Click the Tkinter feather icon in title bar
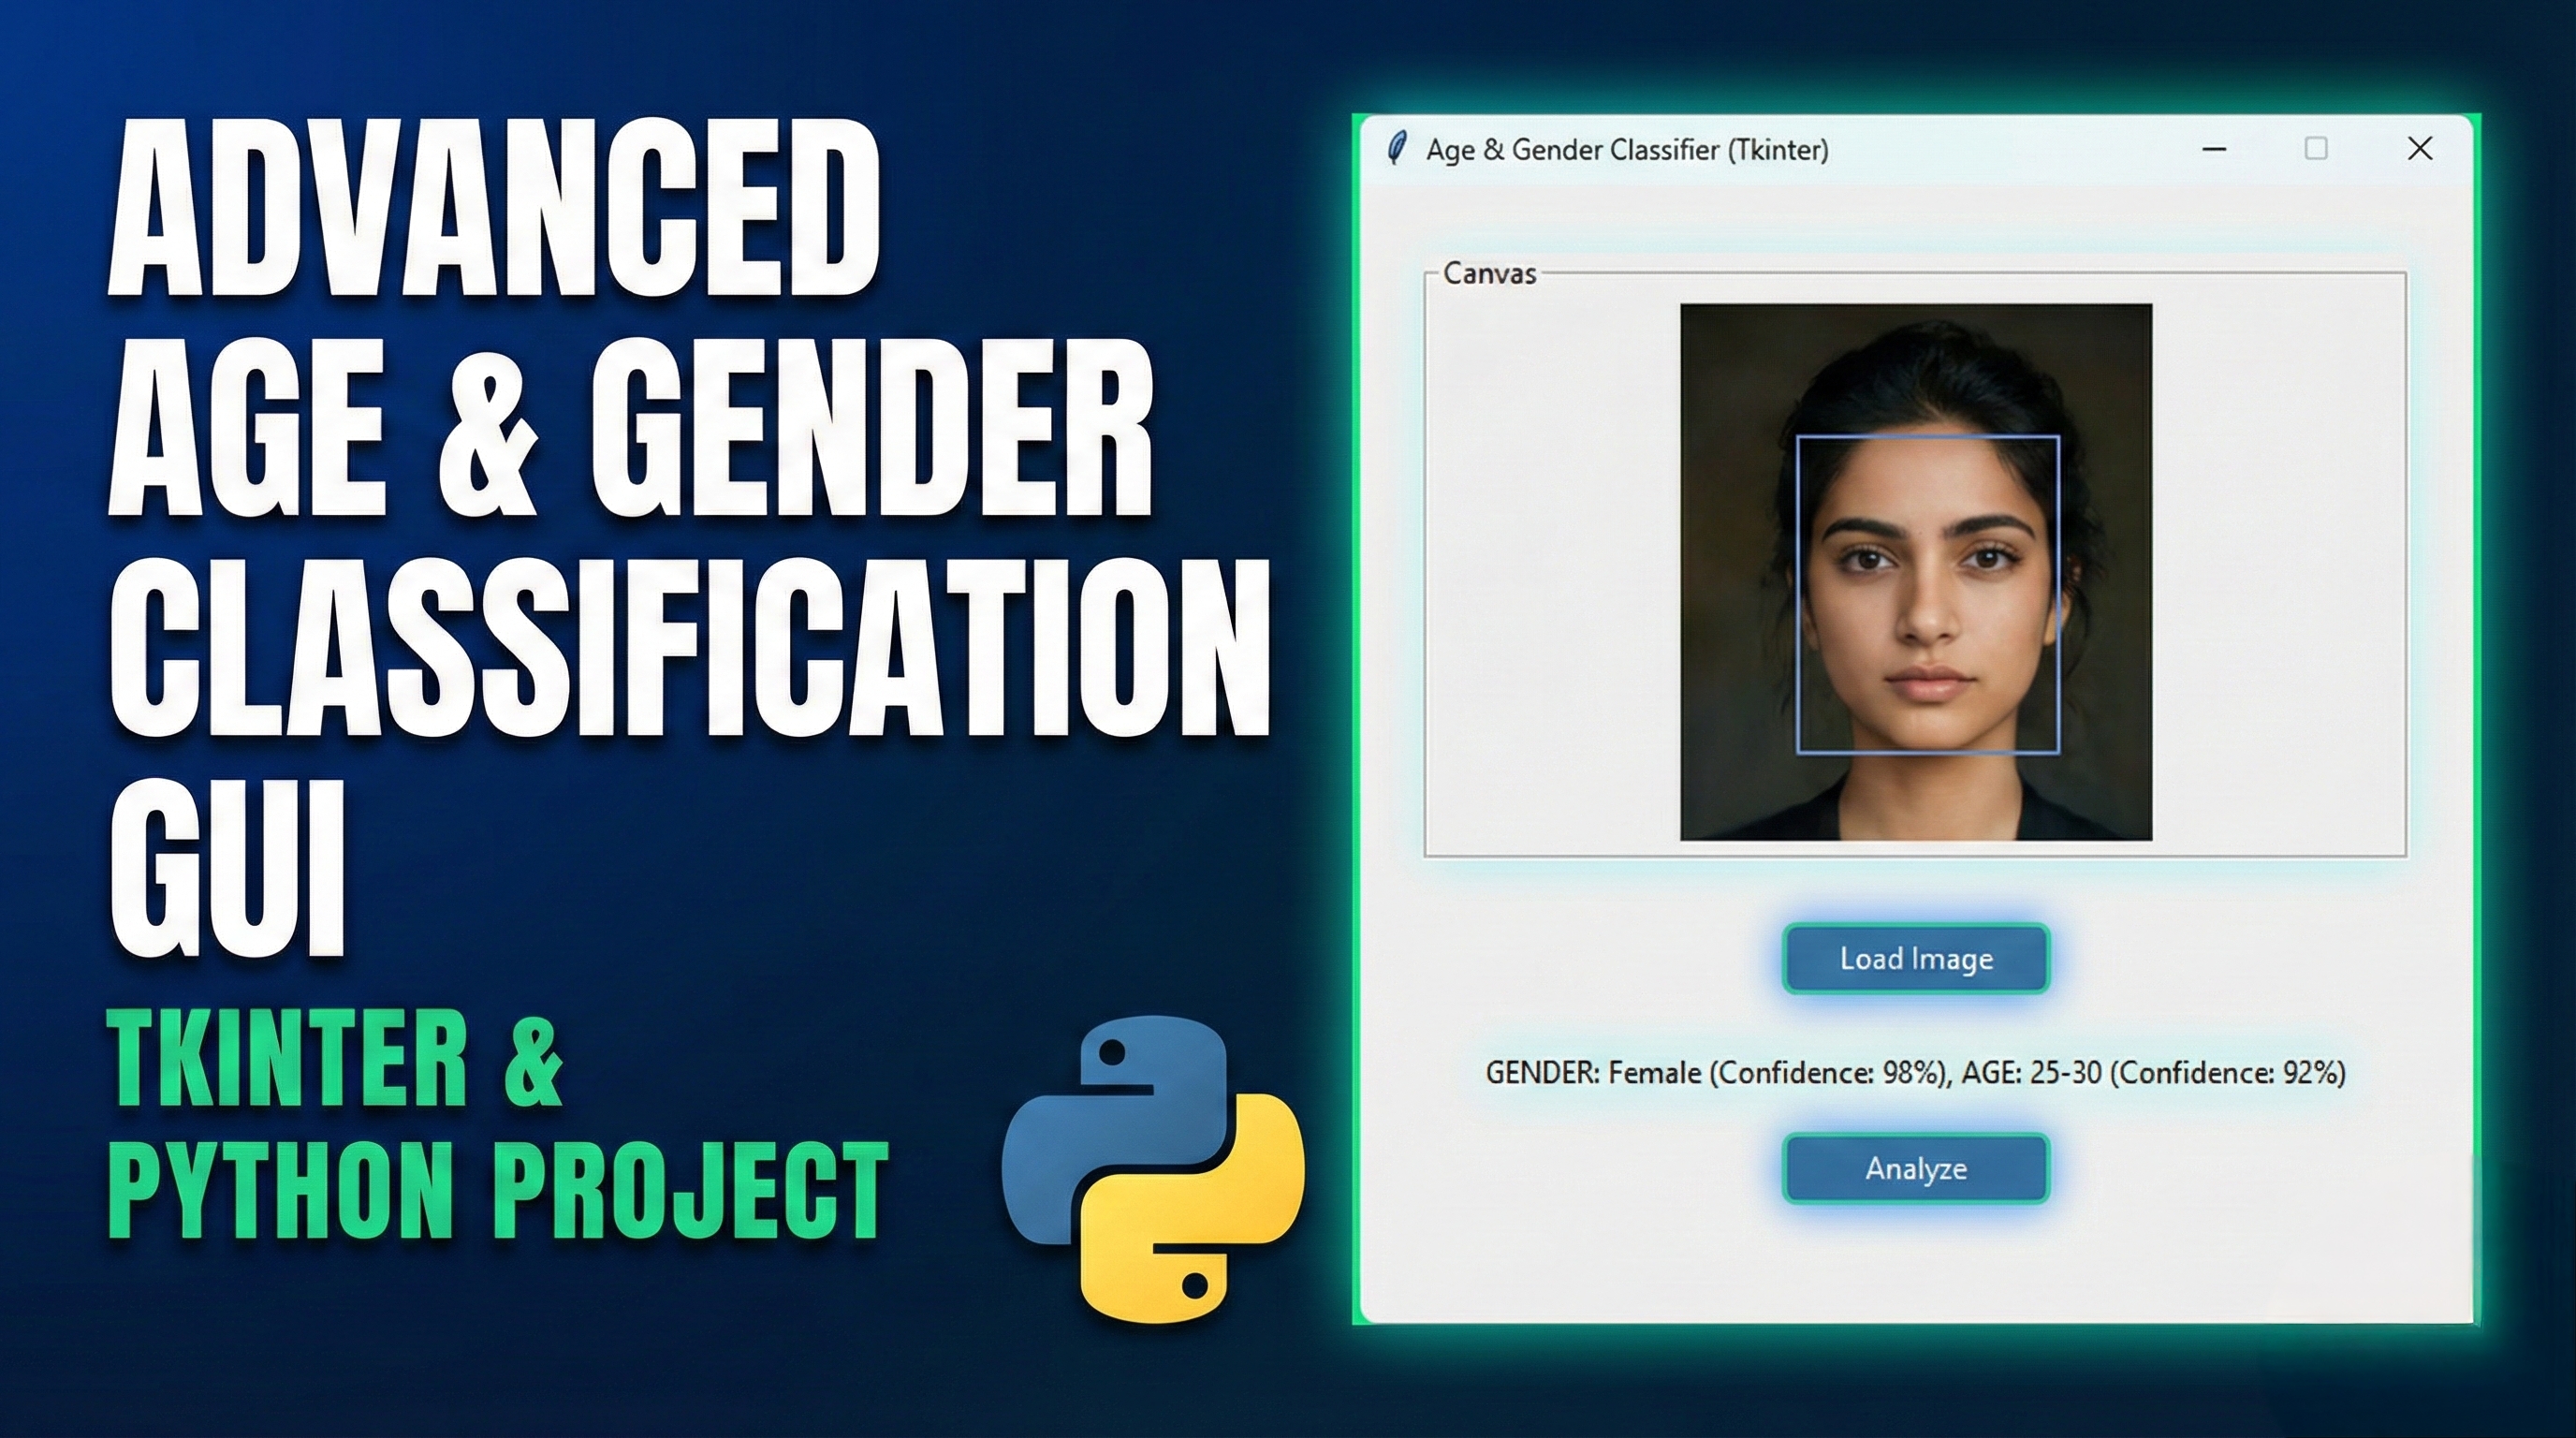The width and height of the screenshot is (2576, 1438). (1397, 149)
